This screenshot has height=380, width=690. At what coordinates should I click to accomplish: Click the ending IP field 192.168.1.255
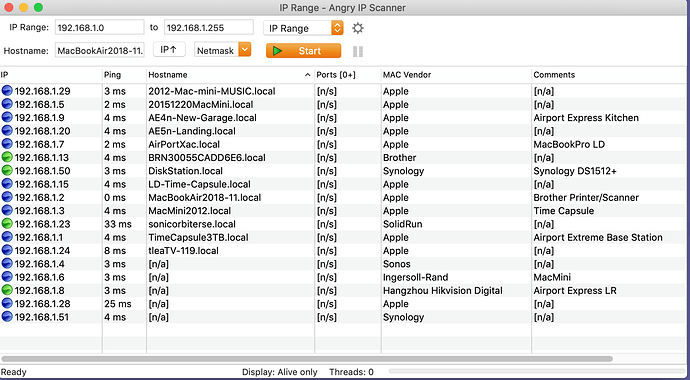[209, 28]
